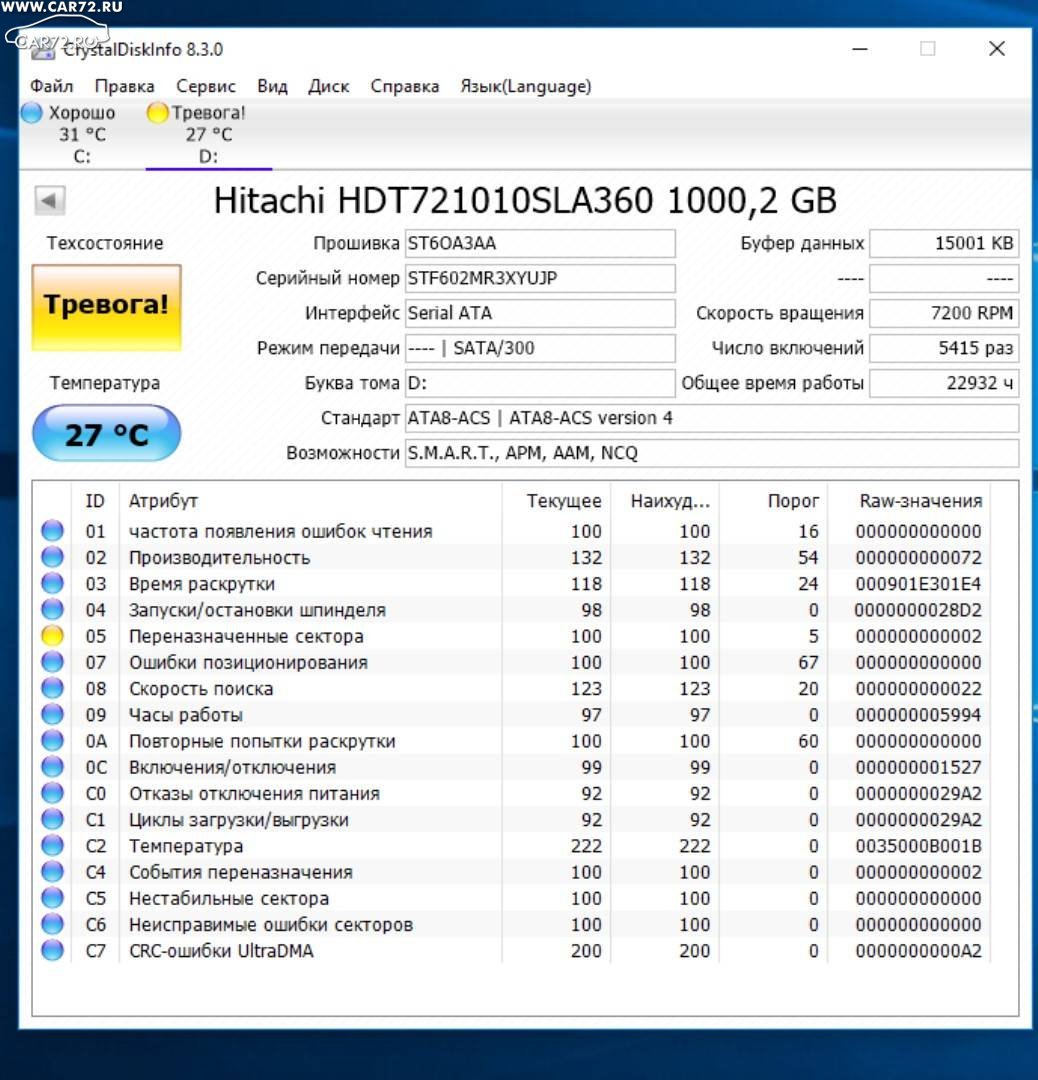Open the Файл menu
Image resolution: width=1038 pixels, height=1080 pixels.
pyautogui.click(x=52, y=86)
